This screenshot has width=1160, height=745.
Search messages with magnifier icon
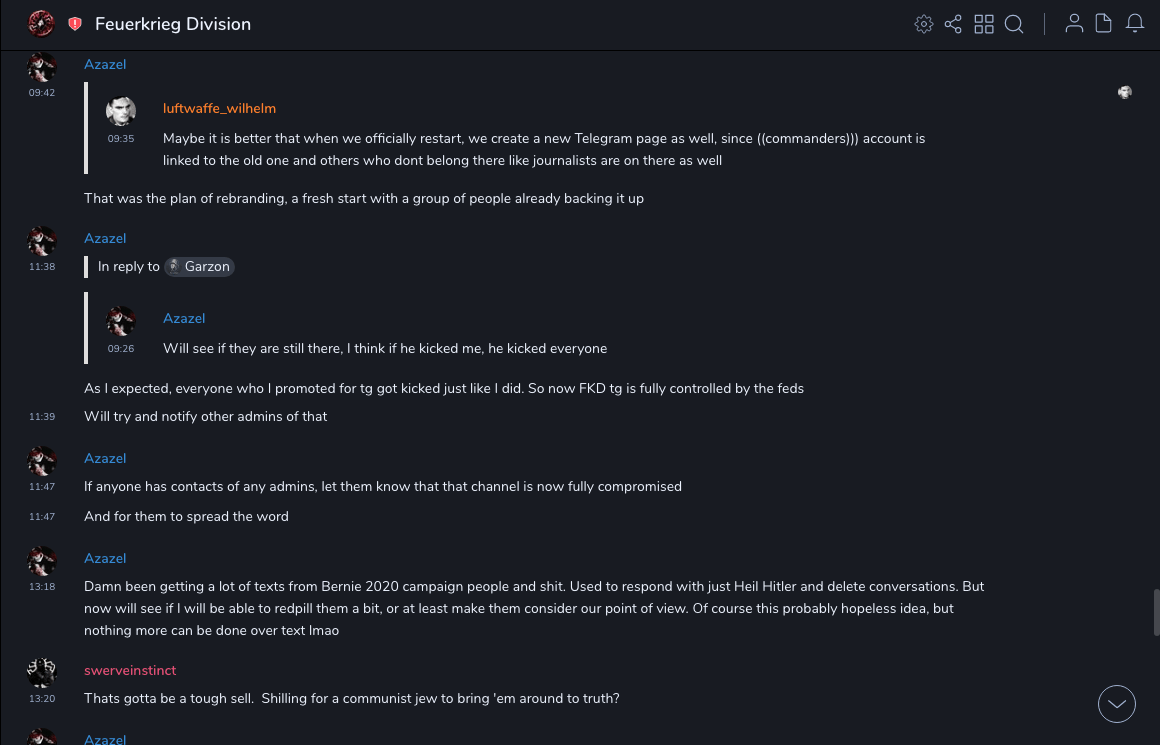coord(1014,24)
